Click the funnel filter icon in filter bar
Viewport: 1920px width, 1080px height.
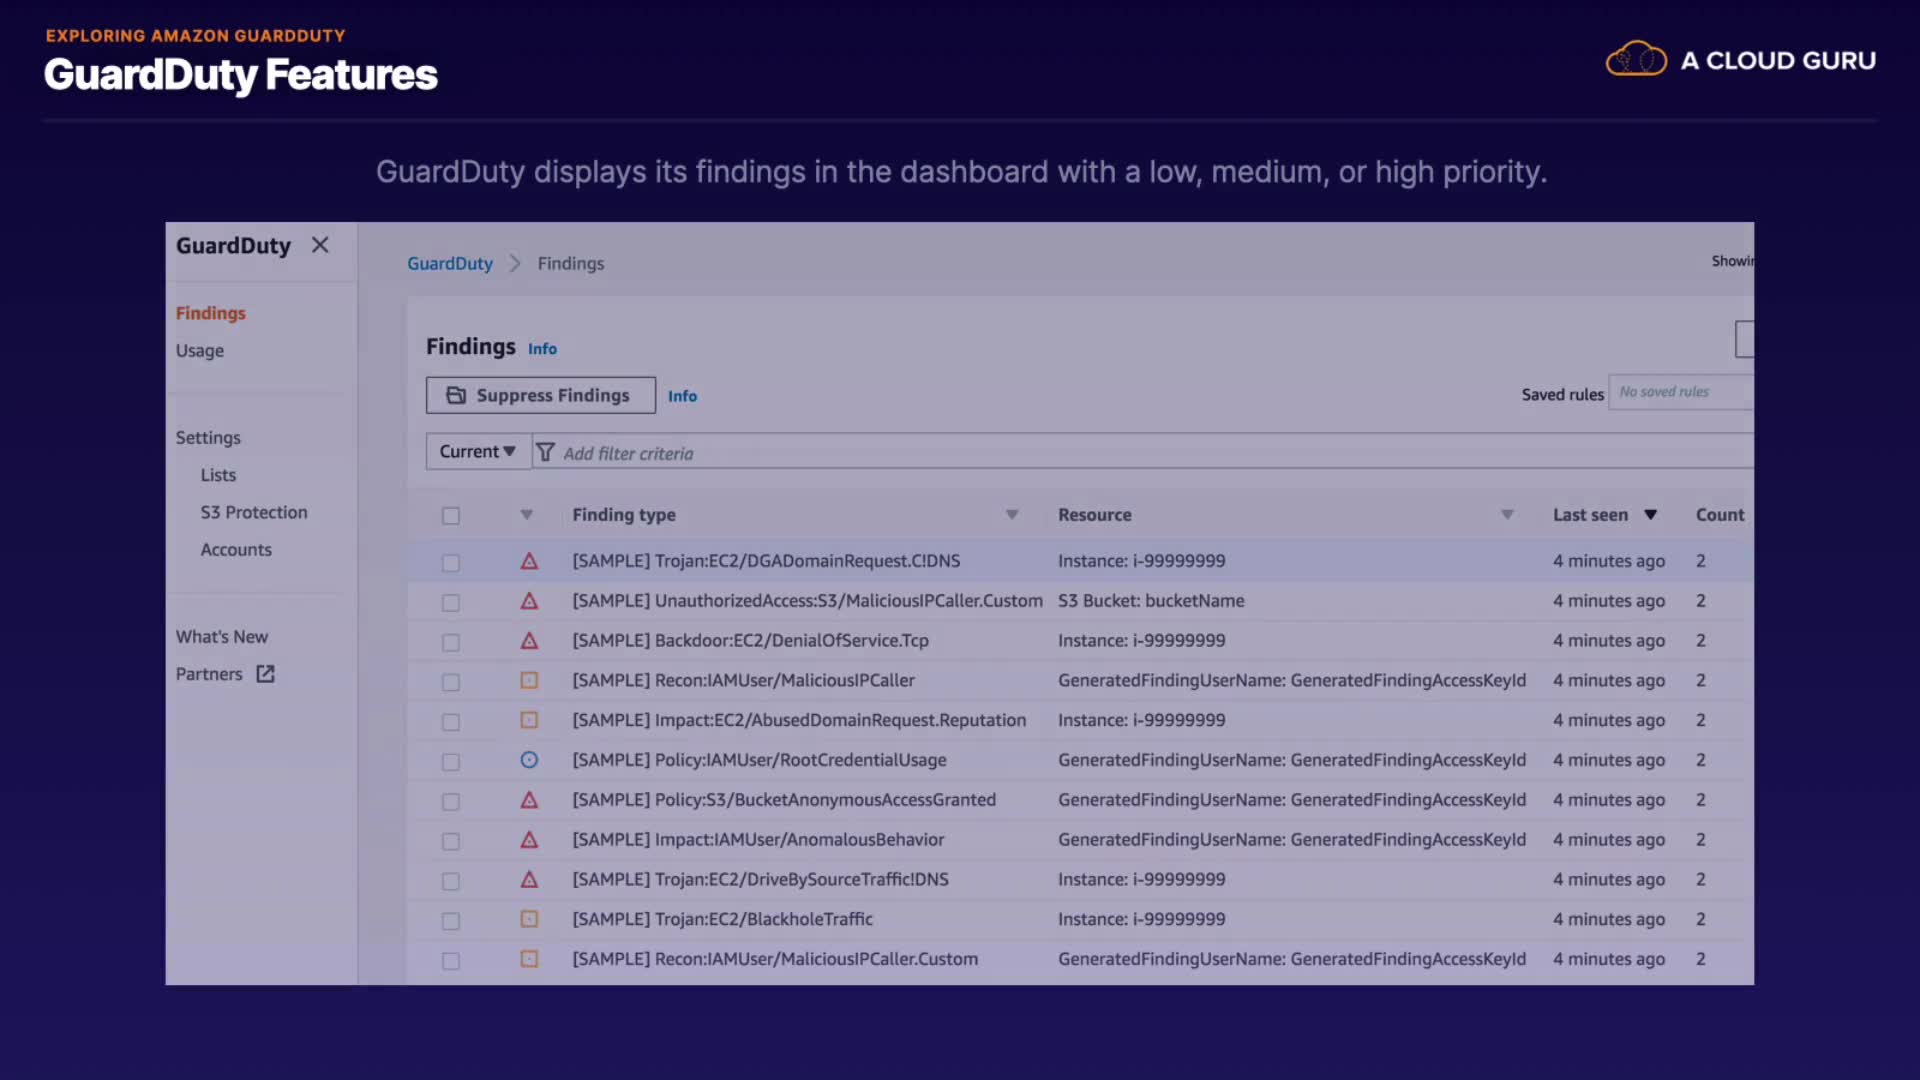point(545,452)
